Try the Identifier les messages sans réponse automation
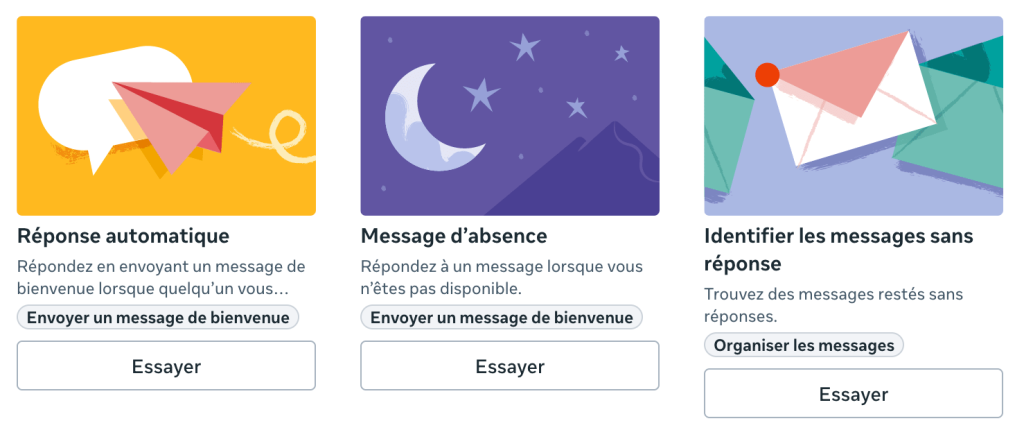The height and width of the screenshot is (430, 1024). point(853,394)
